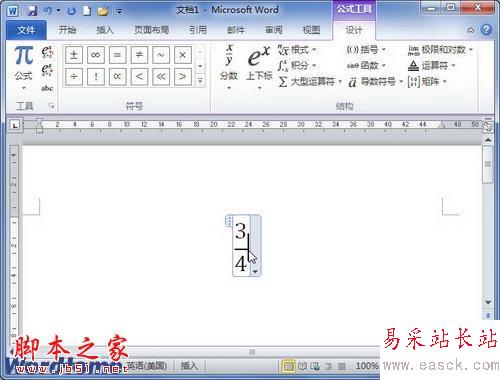Select the Design (设计) equation tools tab
500x380 pixels.
[x=354, y=30]
